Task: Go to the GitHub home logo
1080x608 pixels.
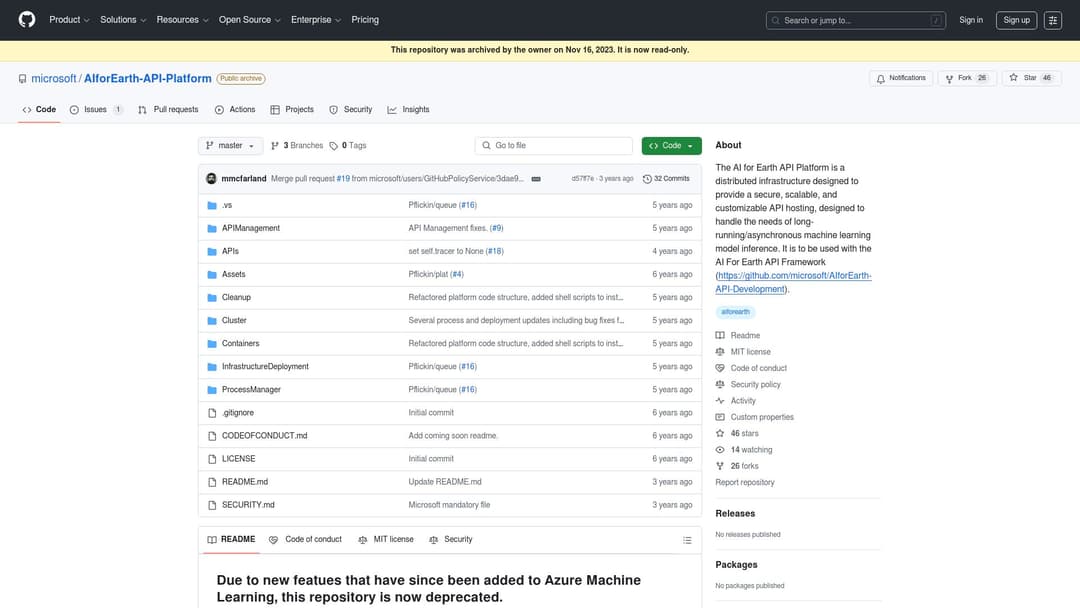Action: pyautogui.click(x=27, y=20)
